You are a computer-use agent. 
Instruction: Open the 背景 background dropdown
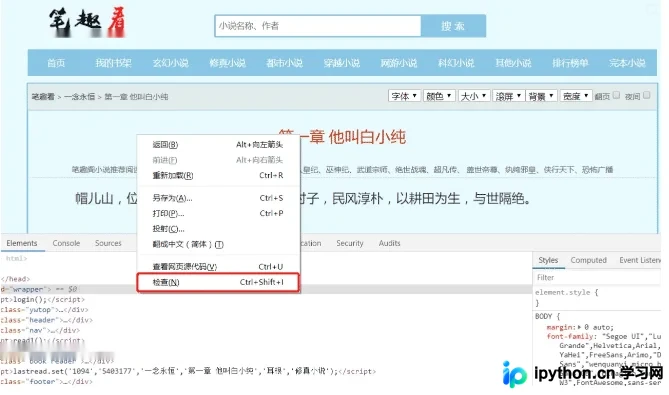coord(541,96)
